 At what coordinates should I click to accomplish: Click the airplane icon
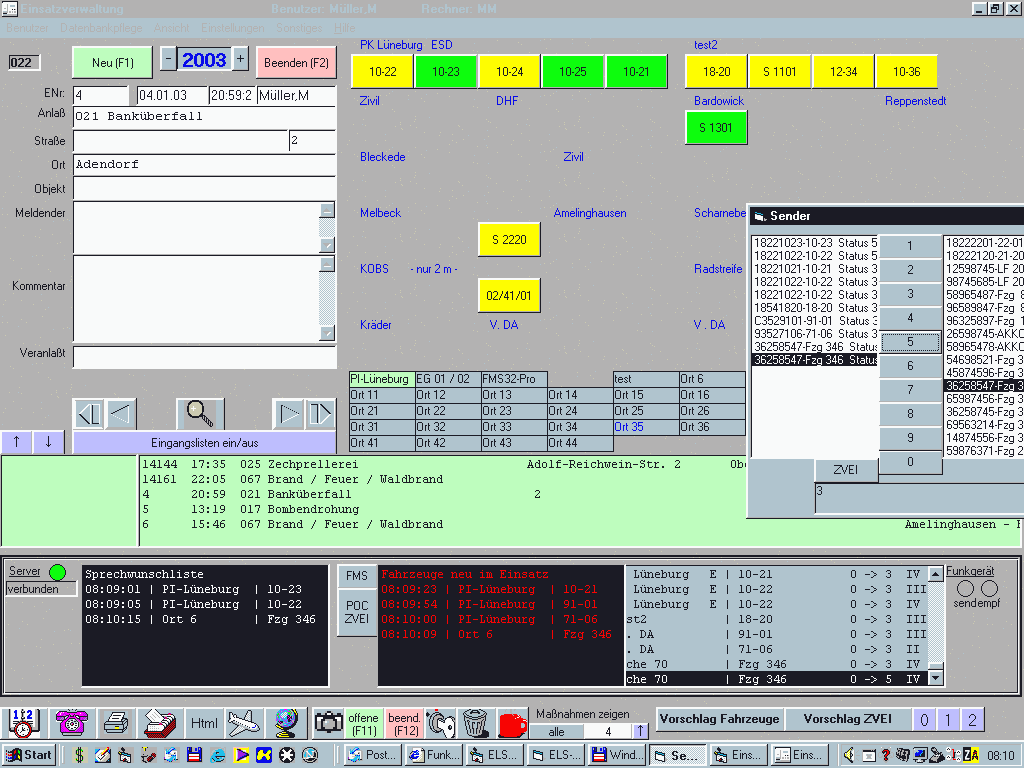tap(243, 722)
